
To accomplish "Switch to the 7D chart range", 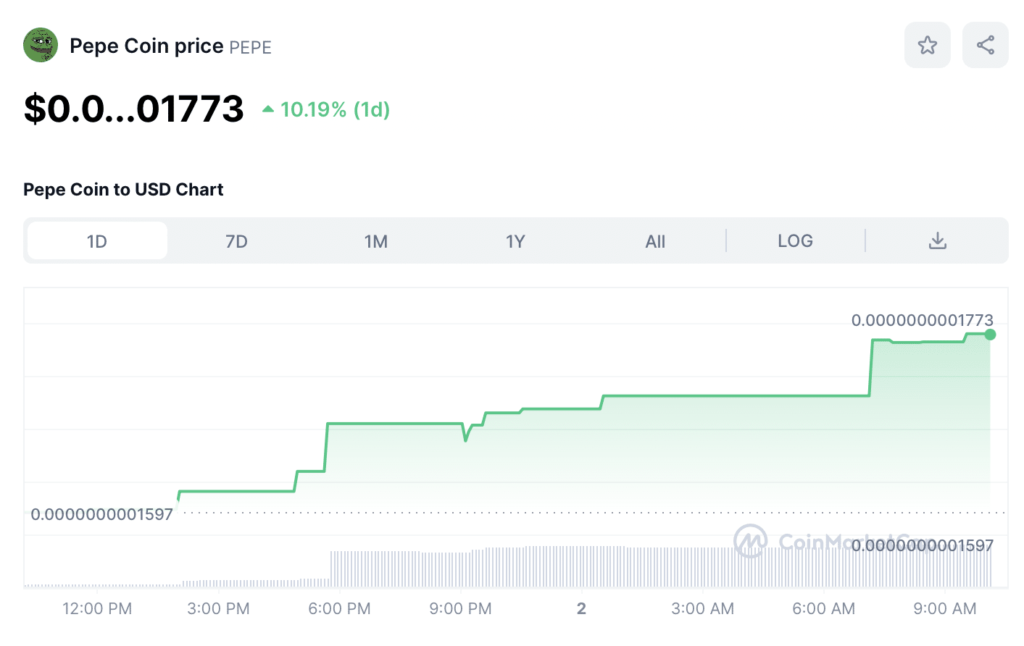I will tap(236, 241).
